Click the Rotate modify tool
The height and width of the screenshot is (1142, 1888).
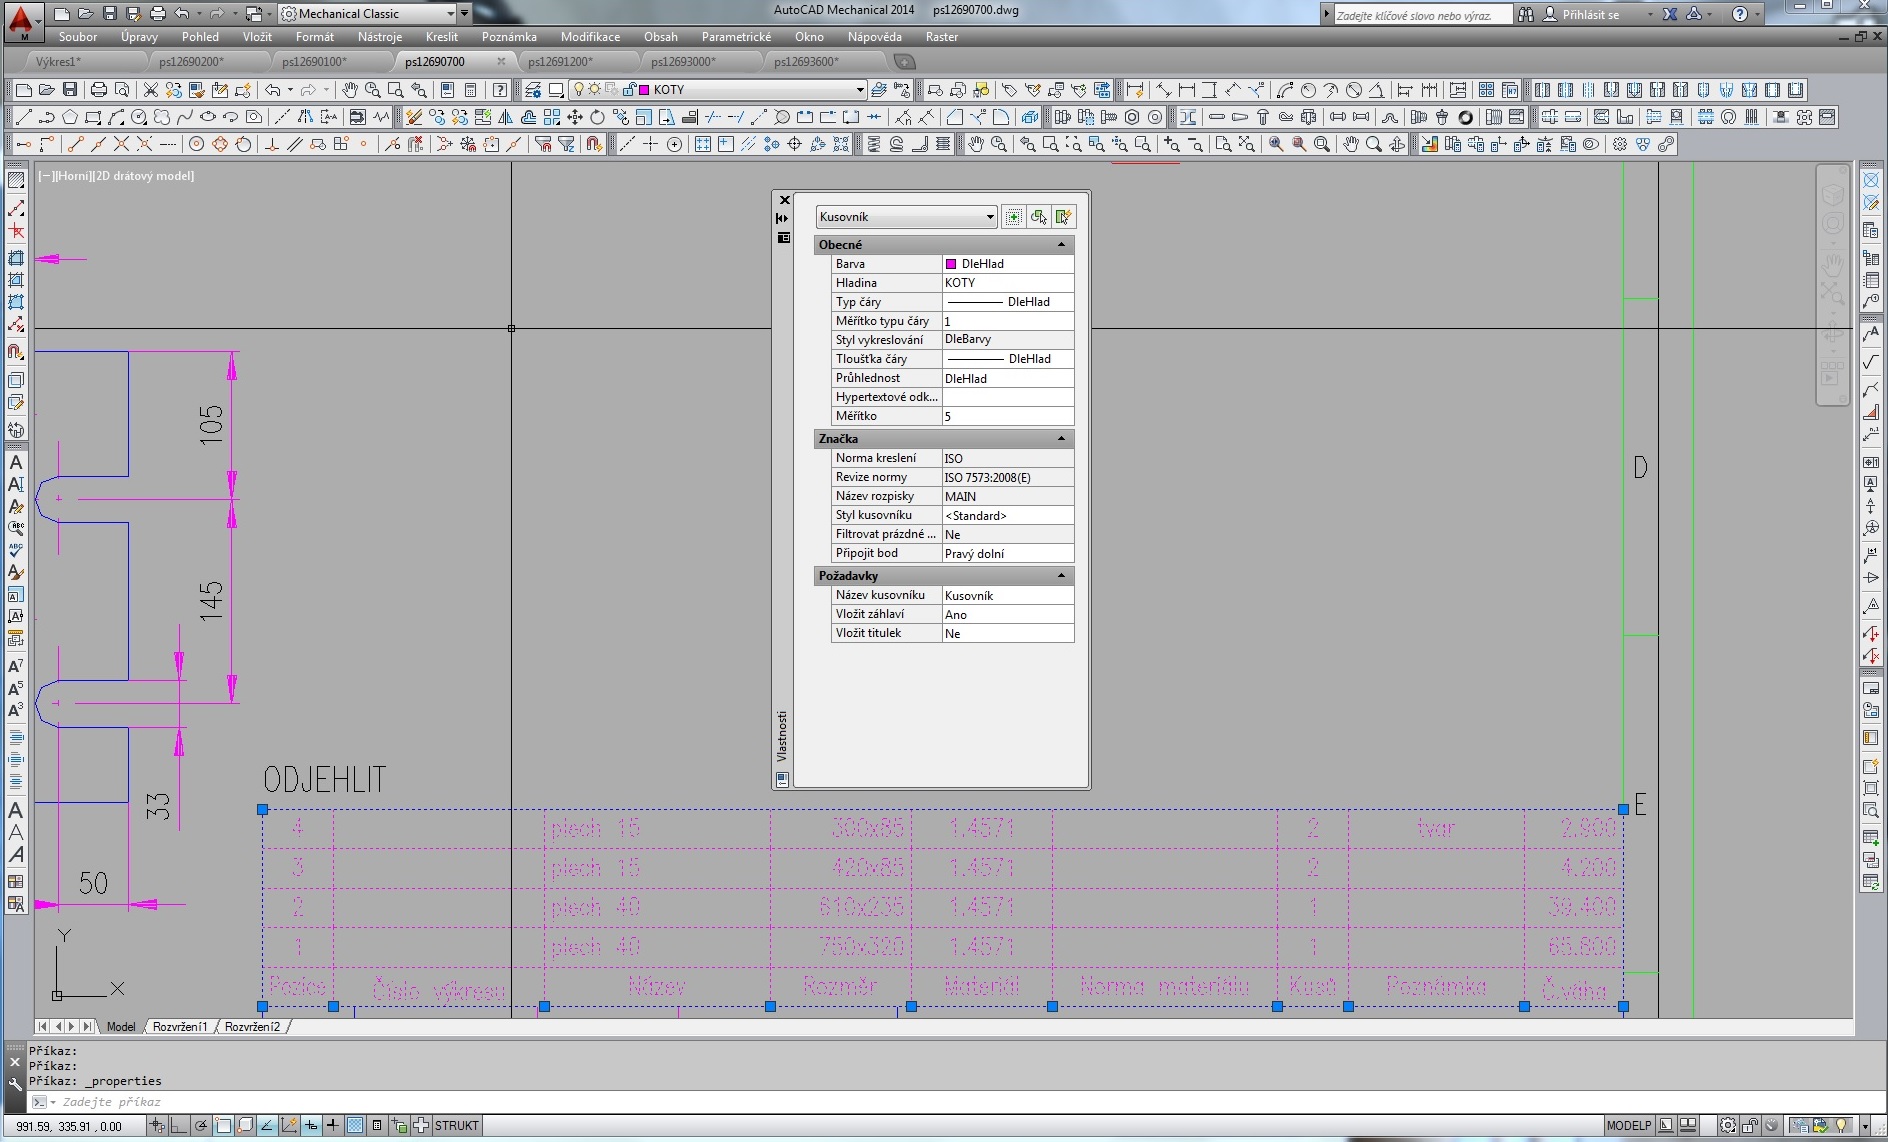[x=598, y=117]
